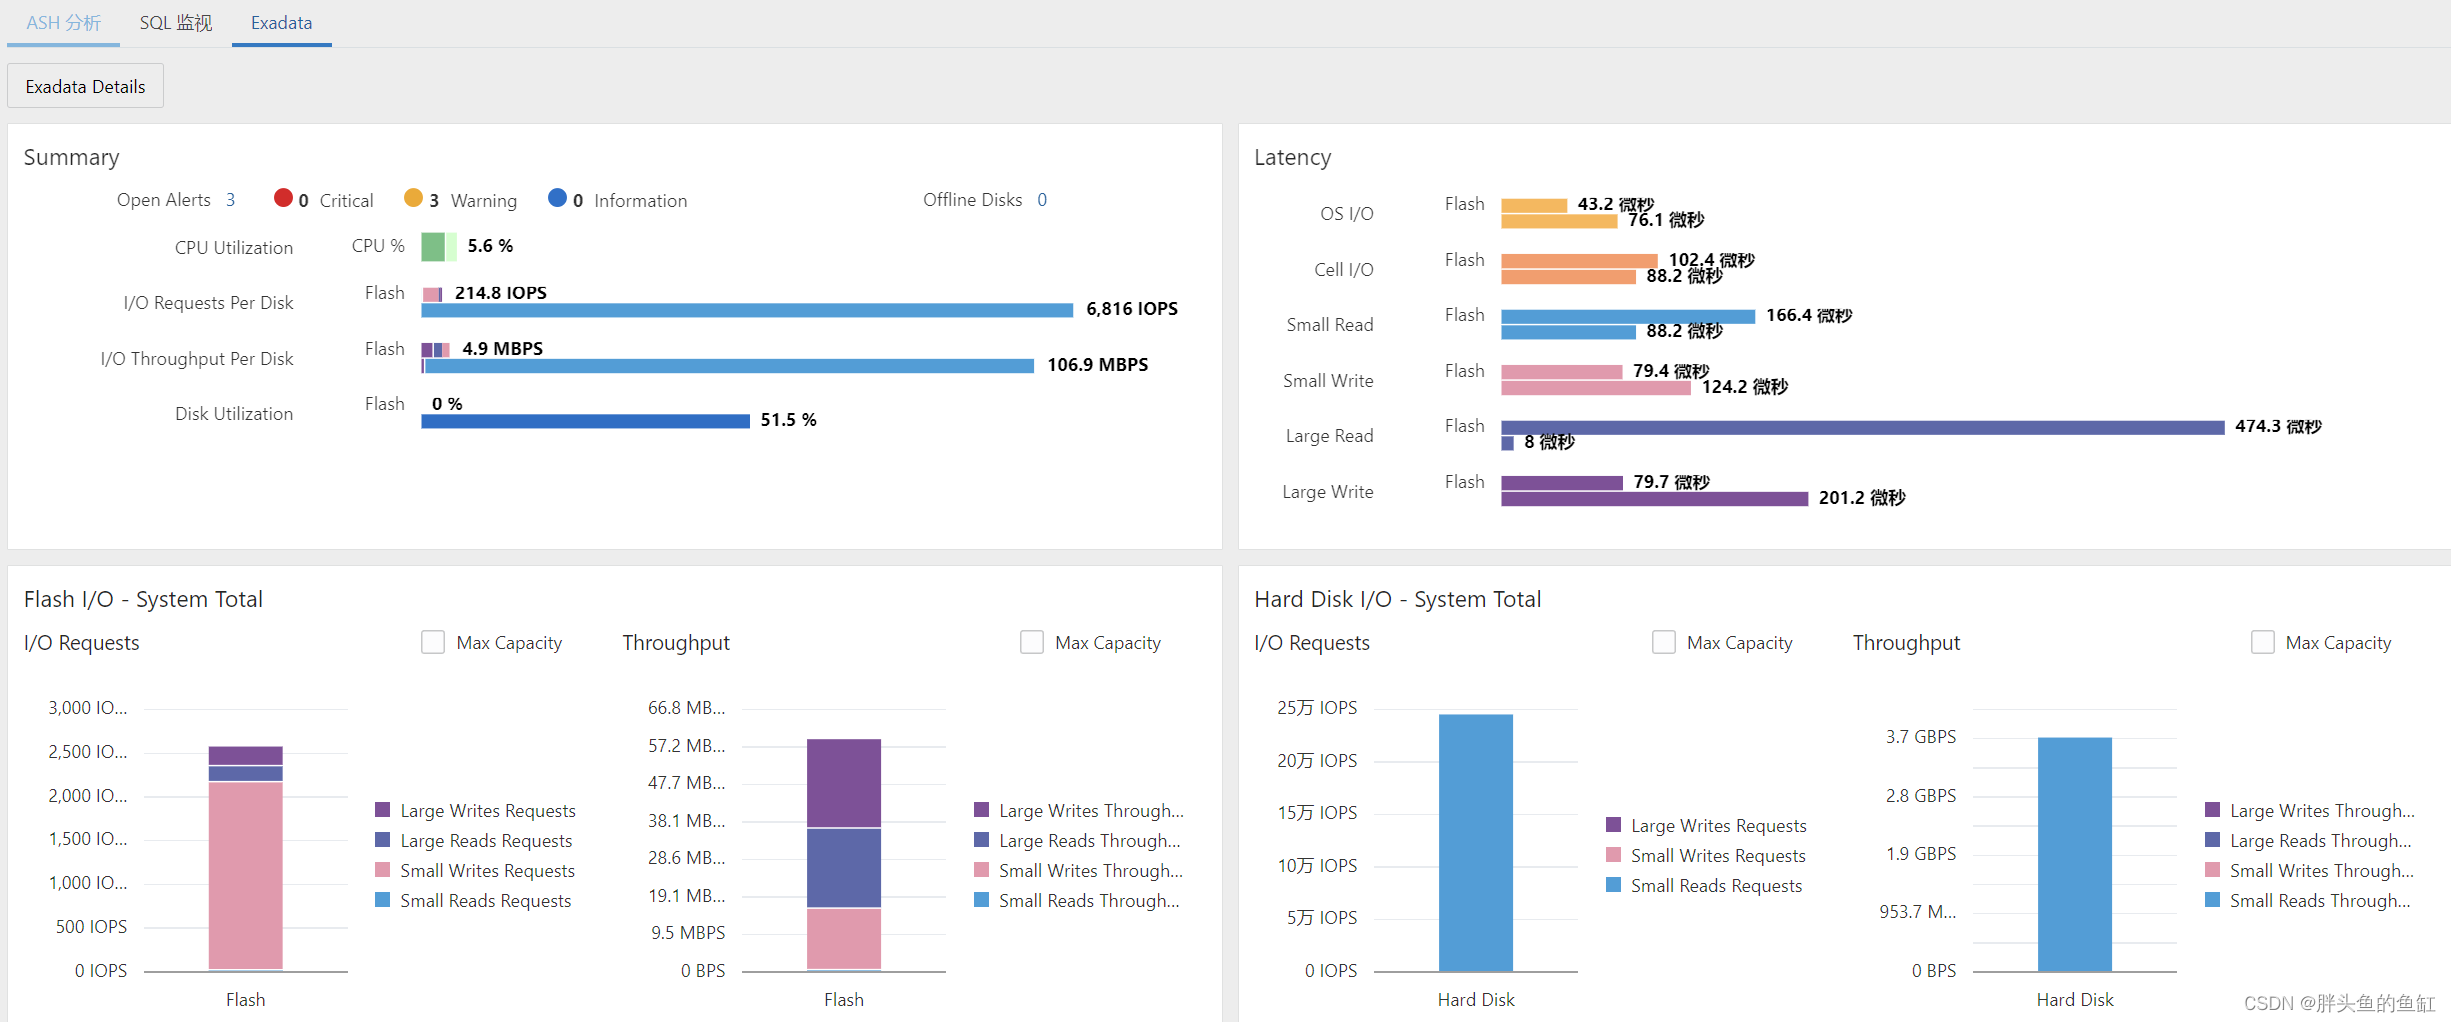Image resolution: width=2451 pixels, height=1022 pixels.
Task: Click Hard Disk Large Writes Through... legend swatch
Action: (x=2212, y=810)
